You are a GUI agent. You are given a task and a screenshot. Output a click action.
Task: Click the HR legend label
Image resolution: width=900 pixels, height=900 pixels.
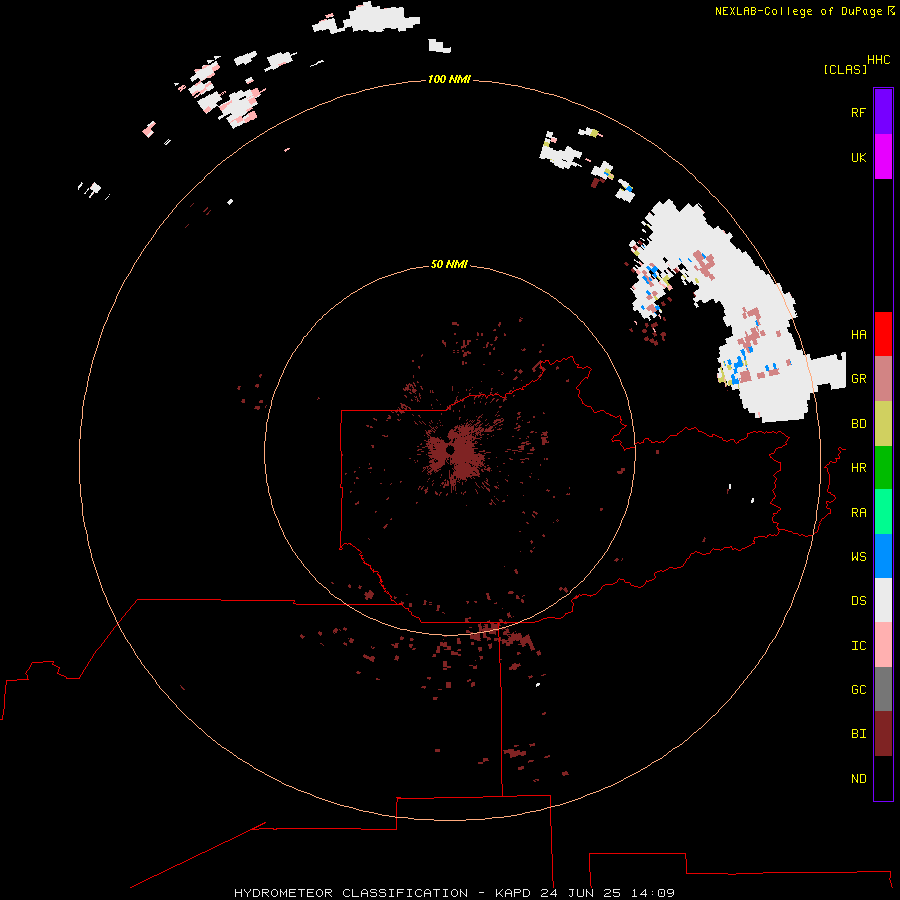tap(858, 468)
